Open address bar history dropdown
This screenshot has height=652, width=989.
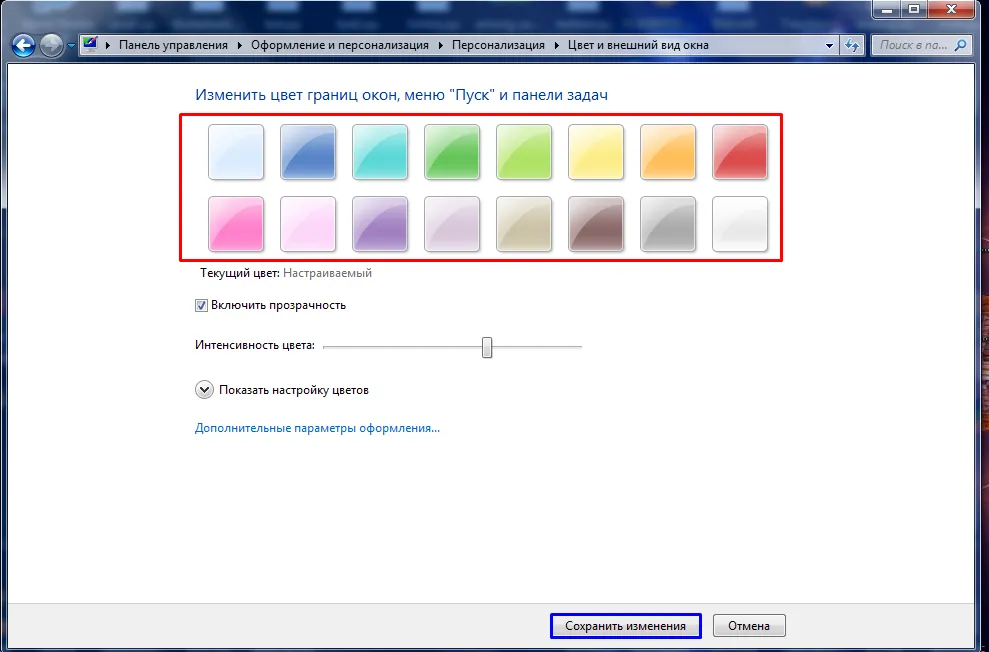click(x=829, y=45)
